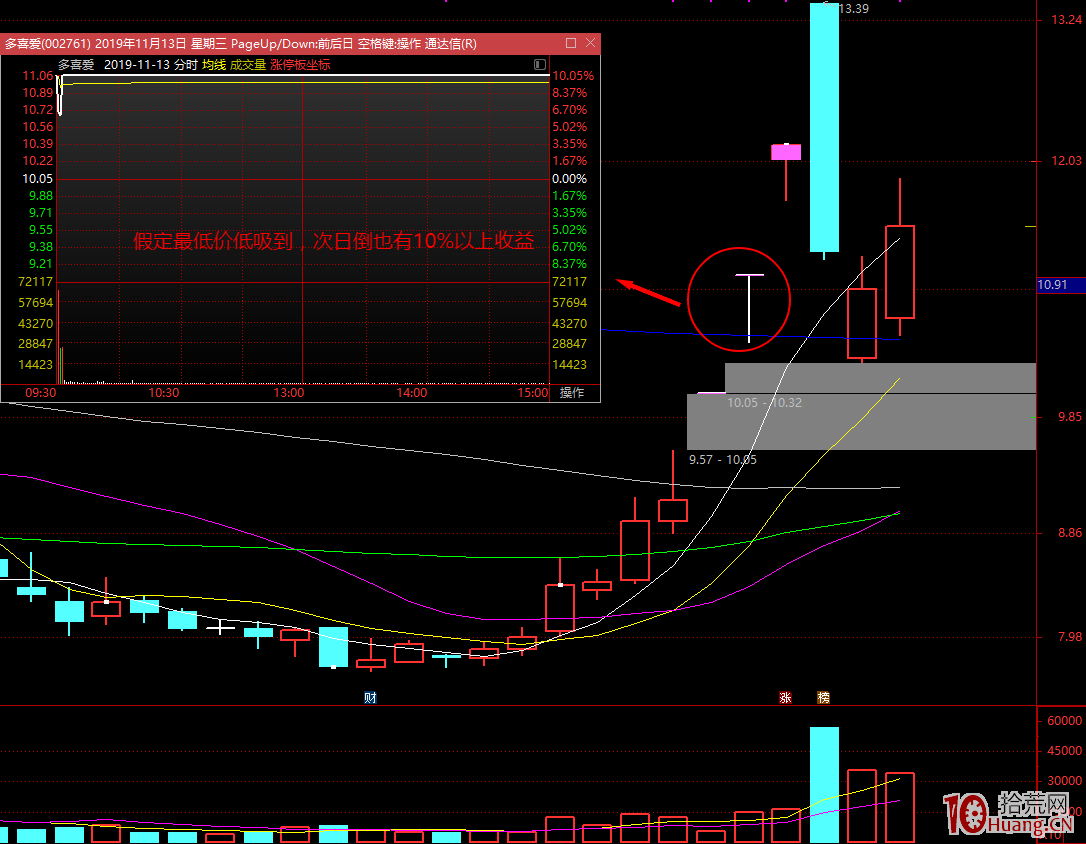Click the white T-shaped candlestick
The height and width of the screenshot is (844, 1086).
coord(749,307)
